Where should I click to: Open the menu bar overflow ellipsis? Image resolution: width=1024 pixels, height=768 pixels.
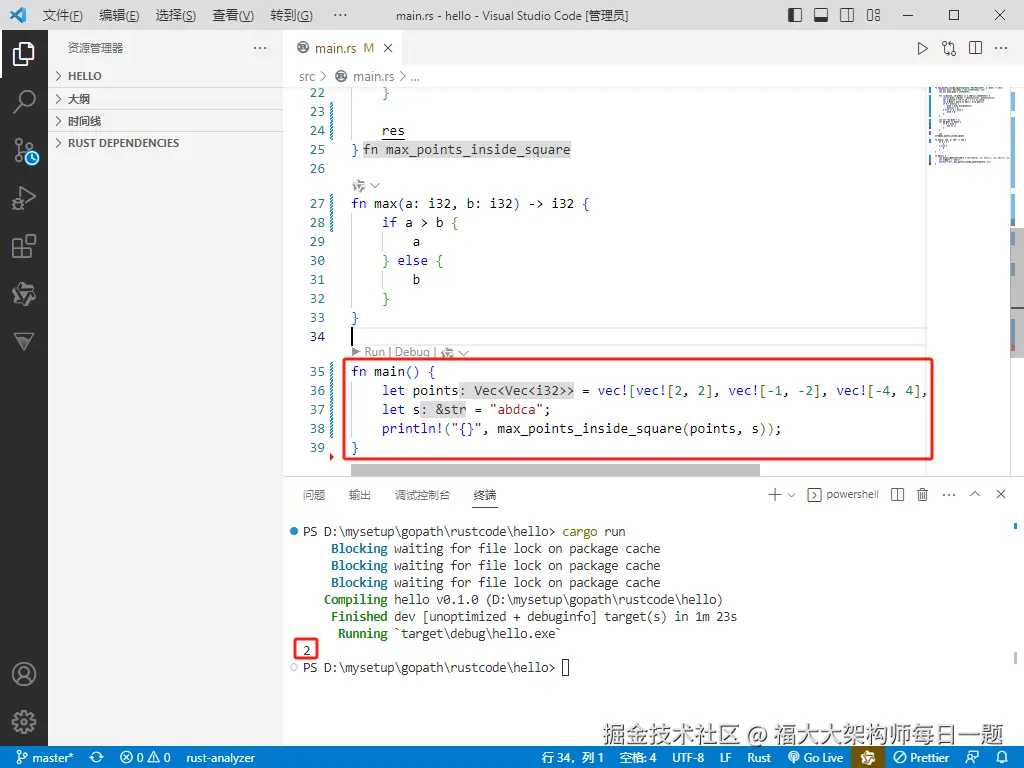[340, 15]
